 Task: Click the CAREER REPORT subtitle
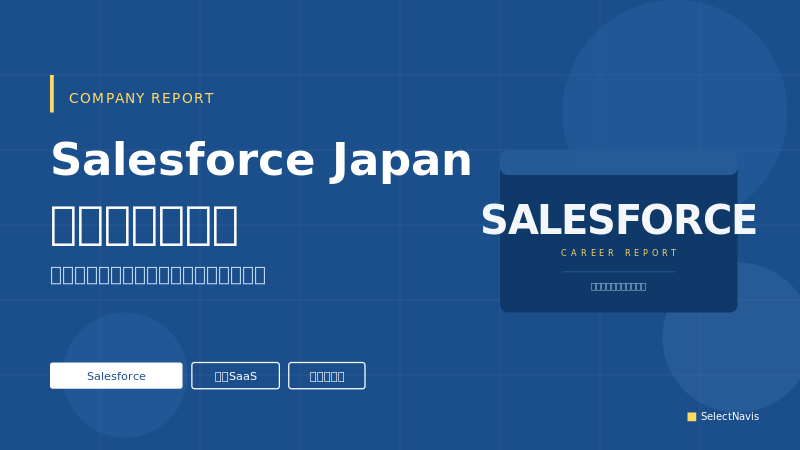618,253
